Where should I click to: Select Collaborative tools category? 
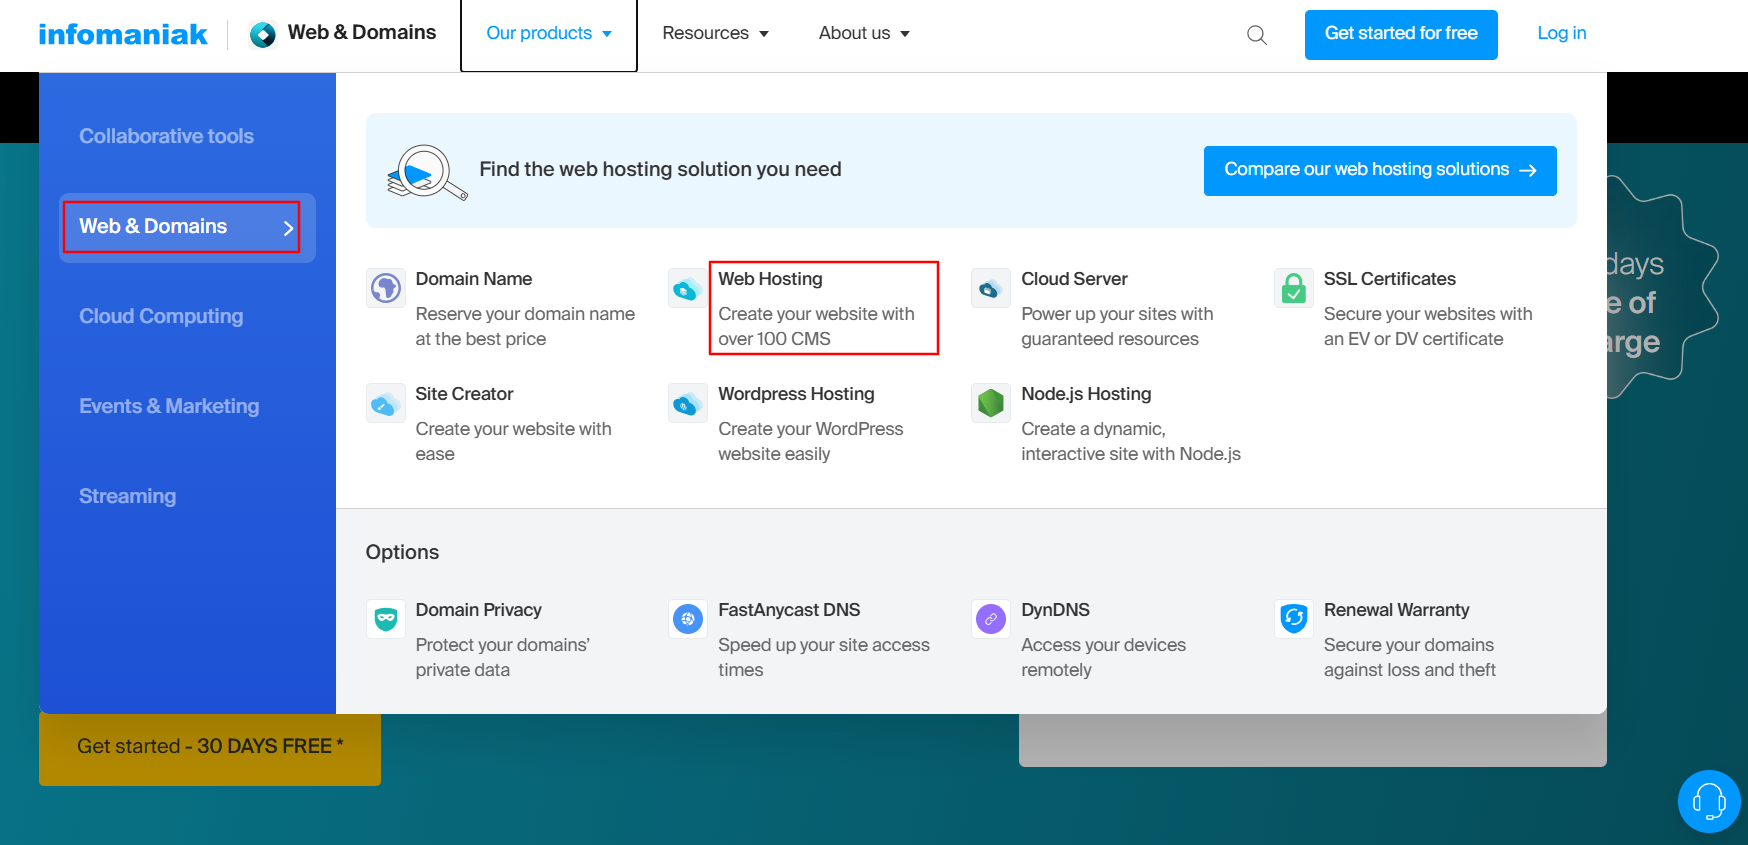pos(166,136)
